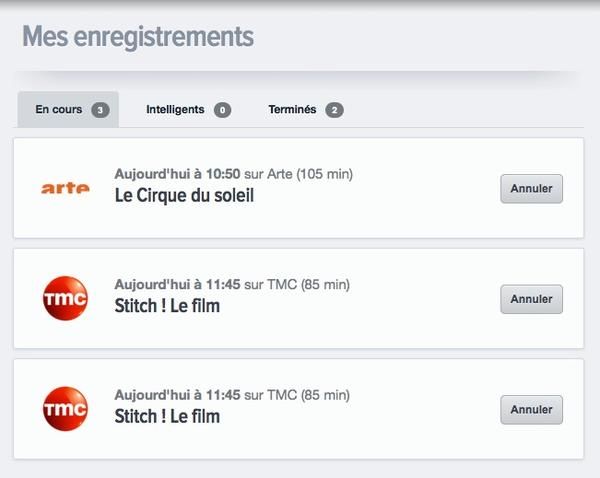Select the middle Stitch ! Le film title
Viewport: 600px width, 478px height.
(167, 306)
